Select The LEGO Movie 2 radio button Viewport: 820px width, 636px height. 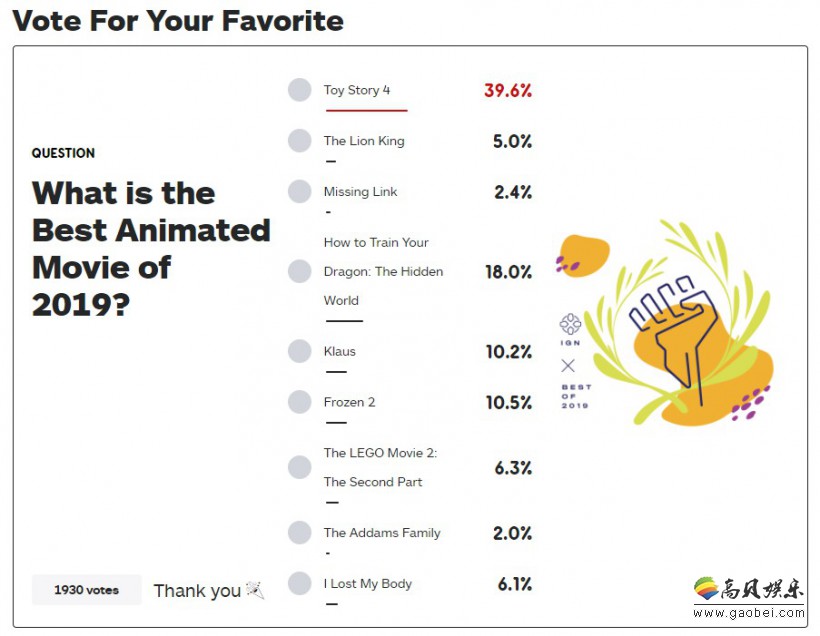300,467
